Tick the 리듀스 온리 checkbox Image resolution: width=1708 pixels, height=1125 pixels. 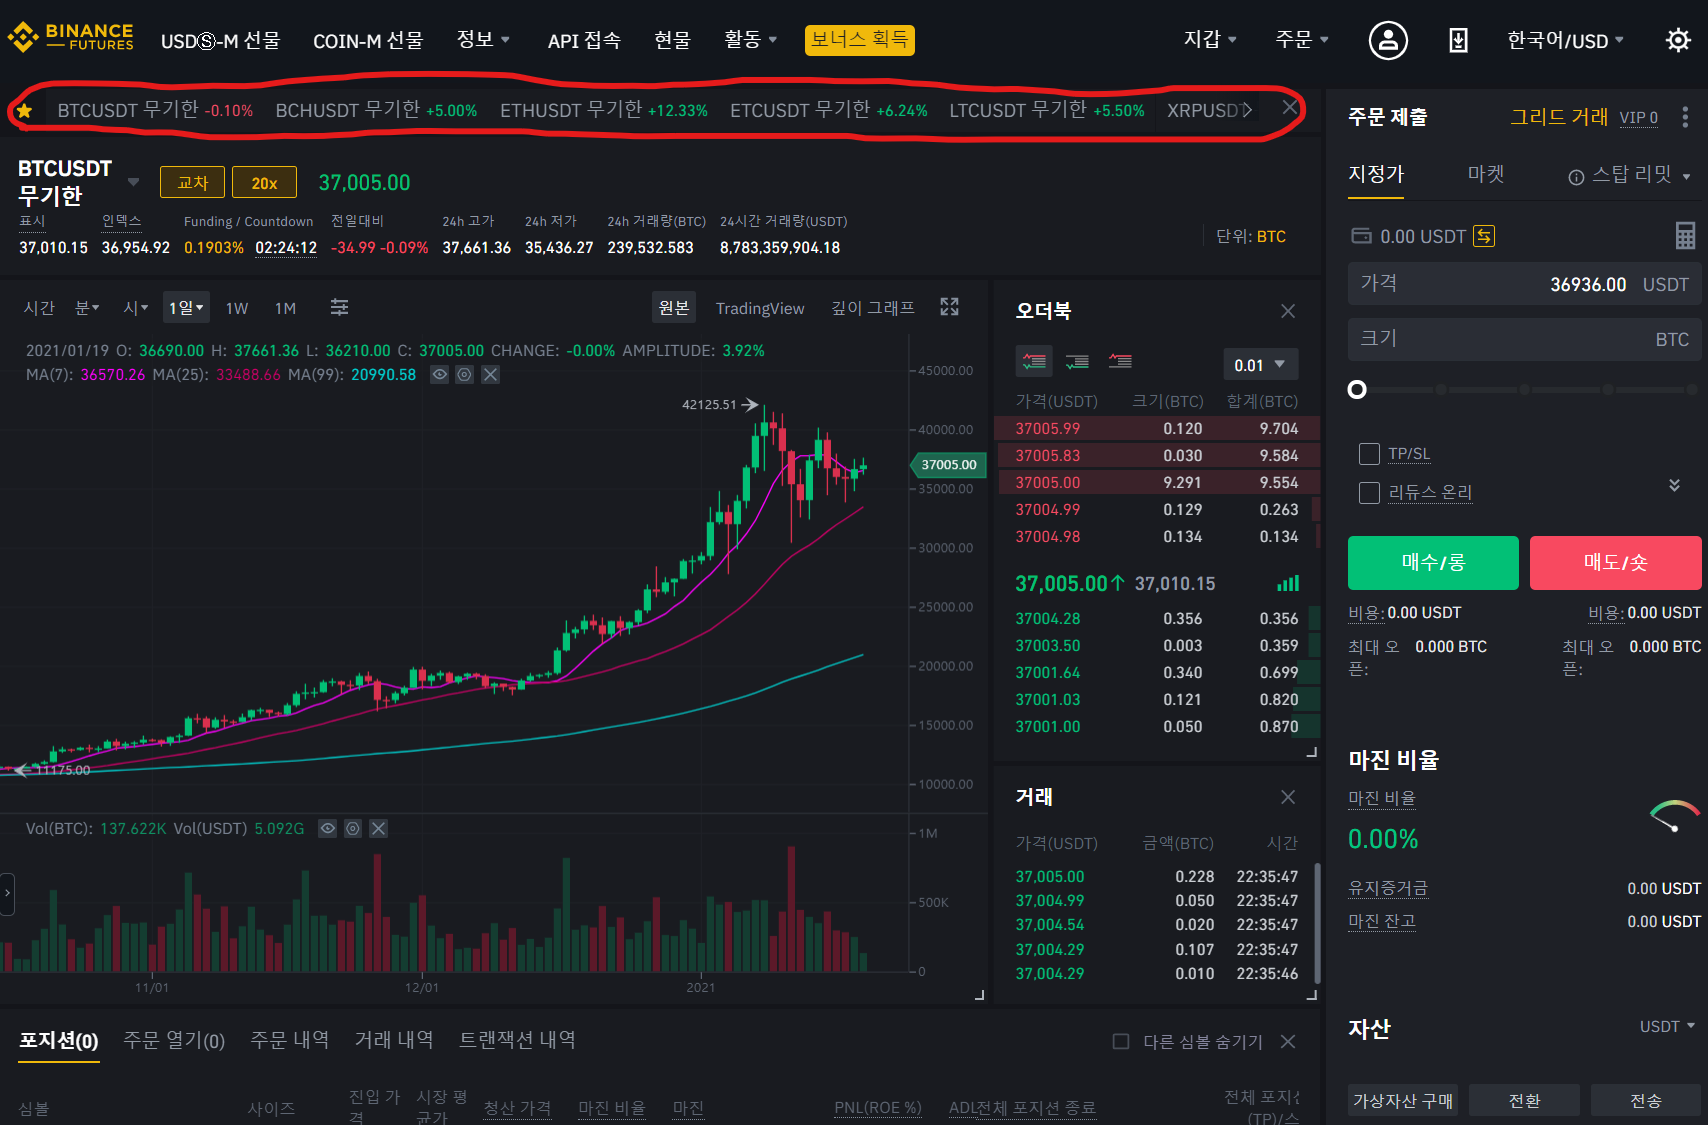coord(1369,493)
